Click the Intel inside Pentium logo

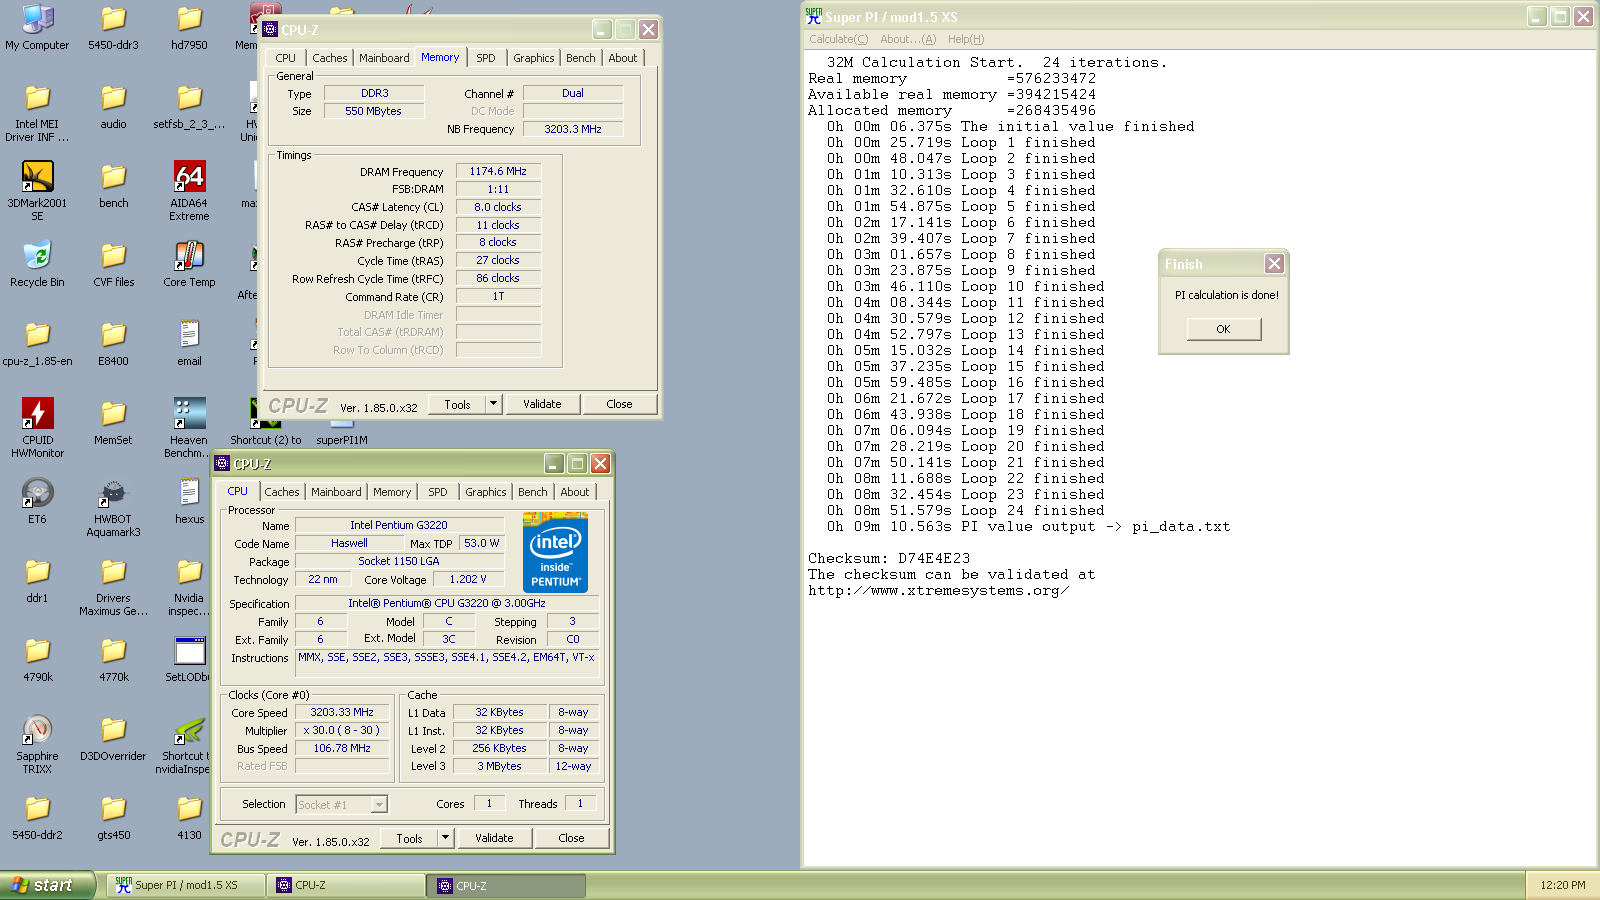[x=555, y=553]
